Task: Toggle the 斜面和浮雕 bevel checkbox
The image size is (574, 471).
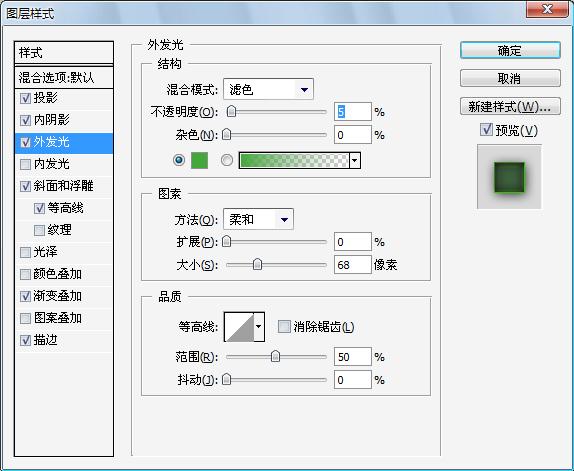Action: click(25, 186)
